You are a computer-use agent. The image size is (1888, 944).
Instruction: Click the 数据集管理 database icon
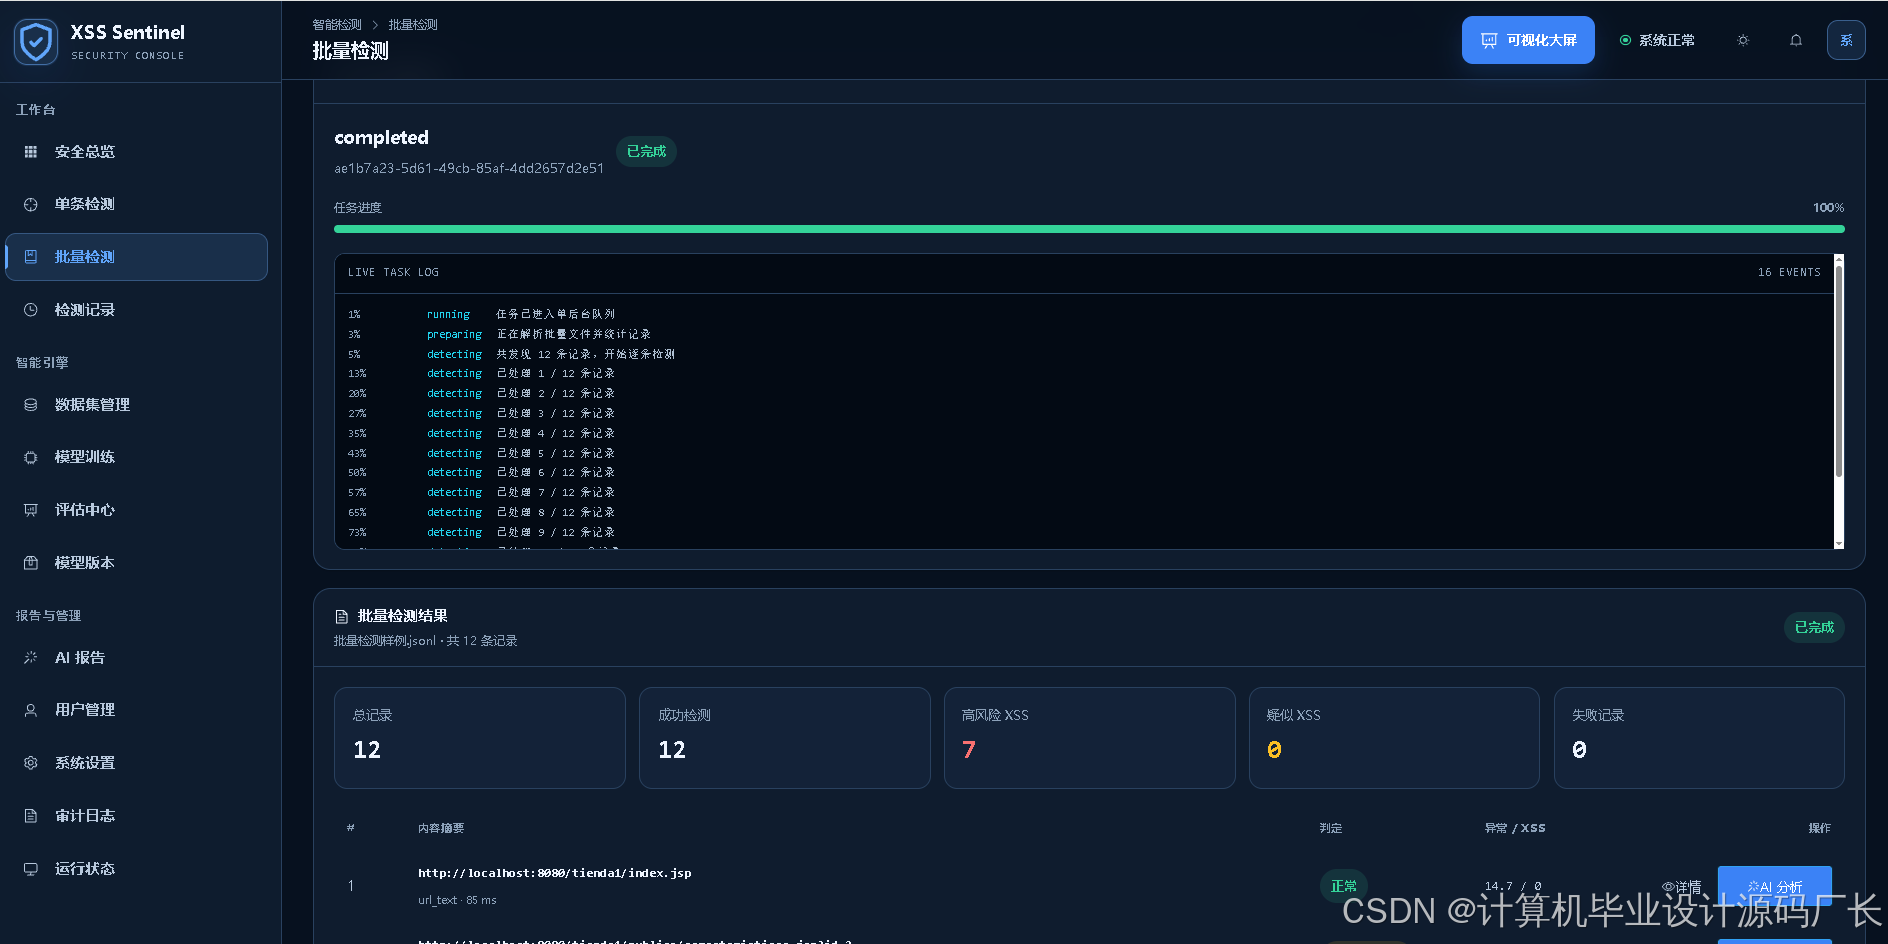pyautogui.click(x=31, y=405)
